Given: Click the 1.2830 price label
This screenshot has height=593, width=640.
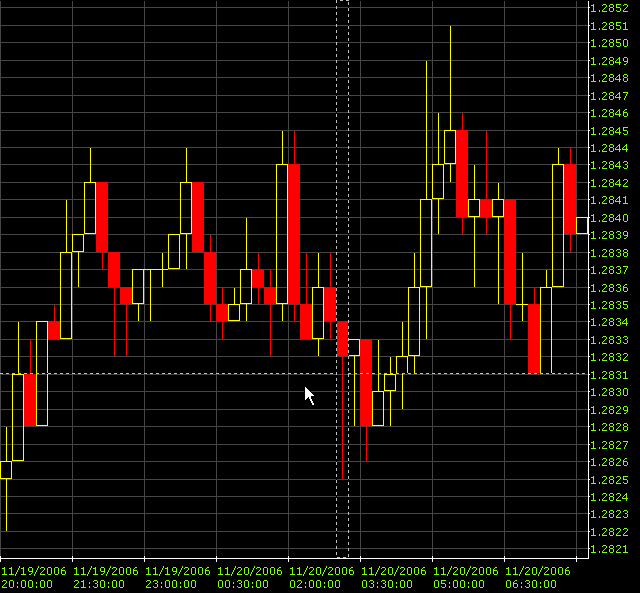Looking at the screenshot, I should tap(609, 392).
